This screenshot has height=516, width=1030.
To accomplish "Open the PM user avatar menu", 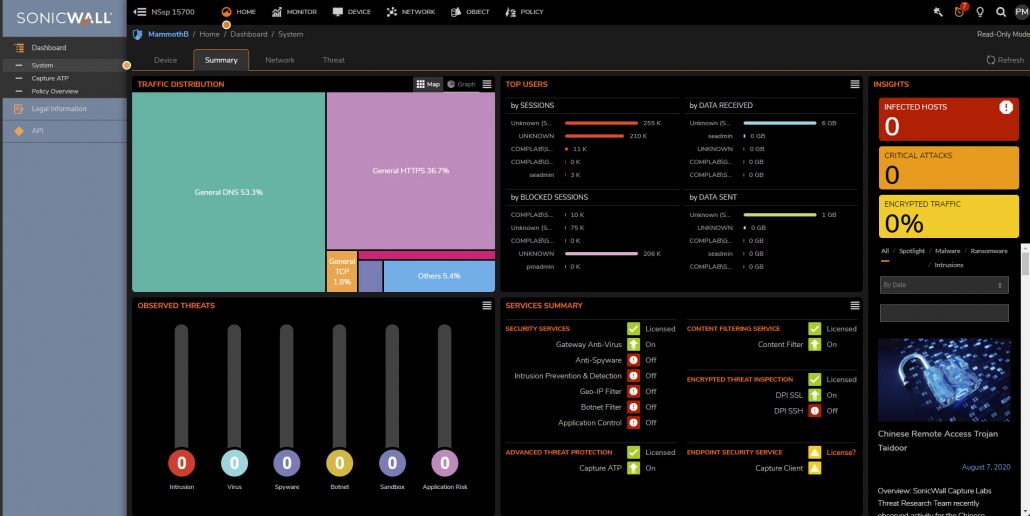I will pyautogui.click(x=1021, y=12).
